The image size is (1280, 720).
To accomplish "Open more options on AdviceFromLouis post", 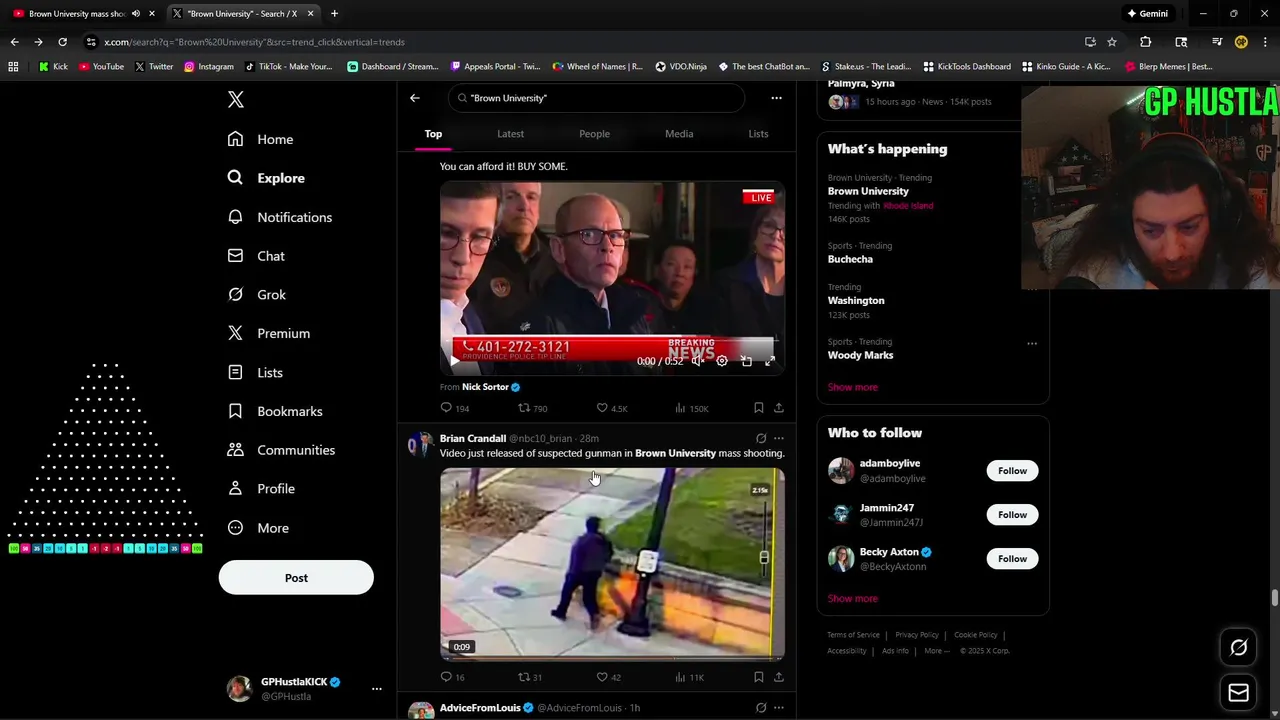I will point(779,708).
